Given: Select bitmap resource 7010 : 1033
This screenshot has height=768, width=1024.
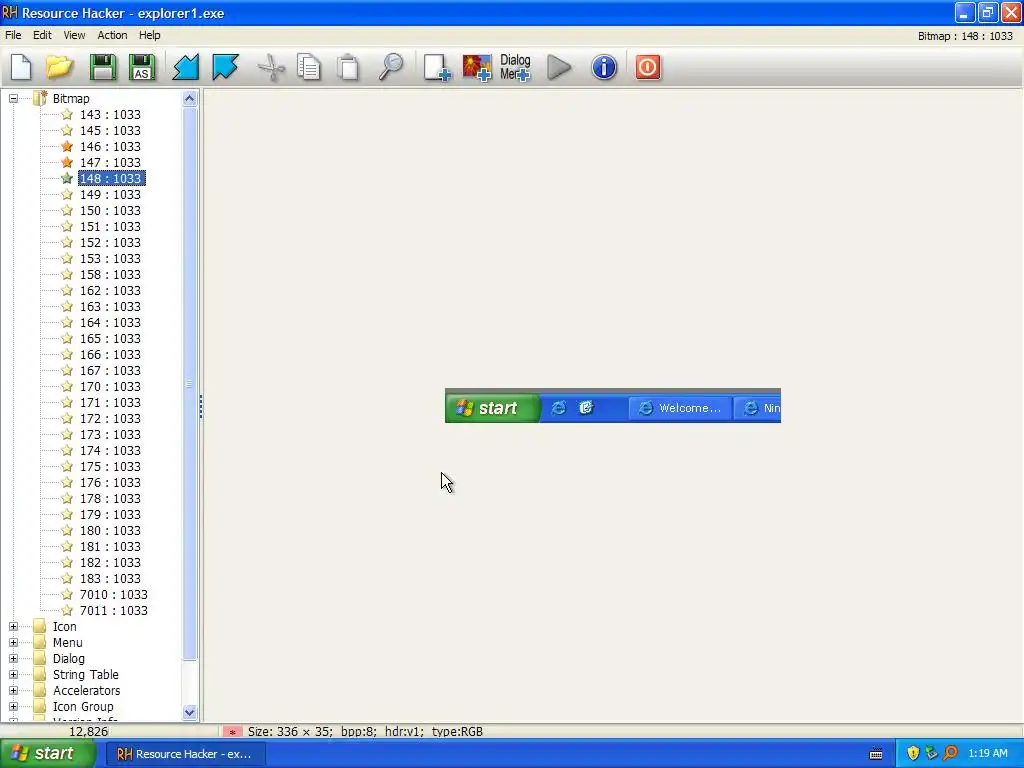Looking at the screenshot, I should point(114,594).
